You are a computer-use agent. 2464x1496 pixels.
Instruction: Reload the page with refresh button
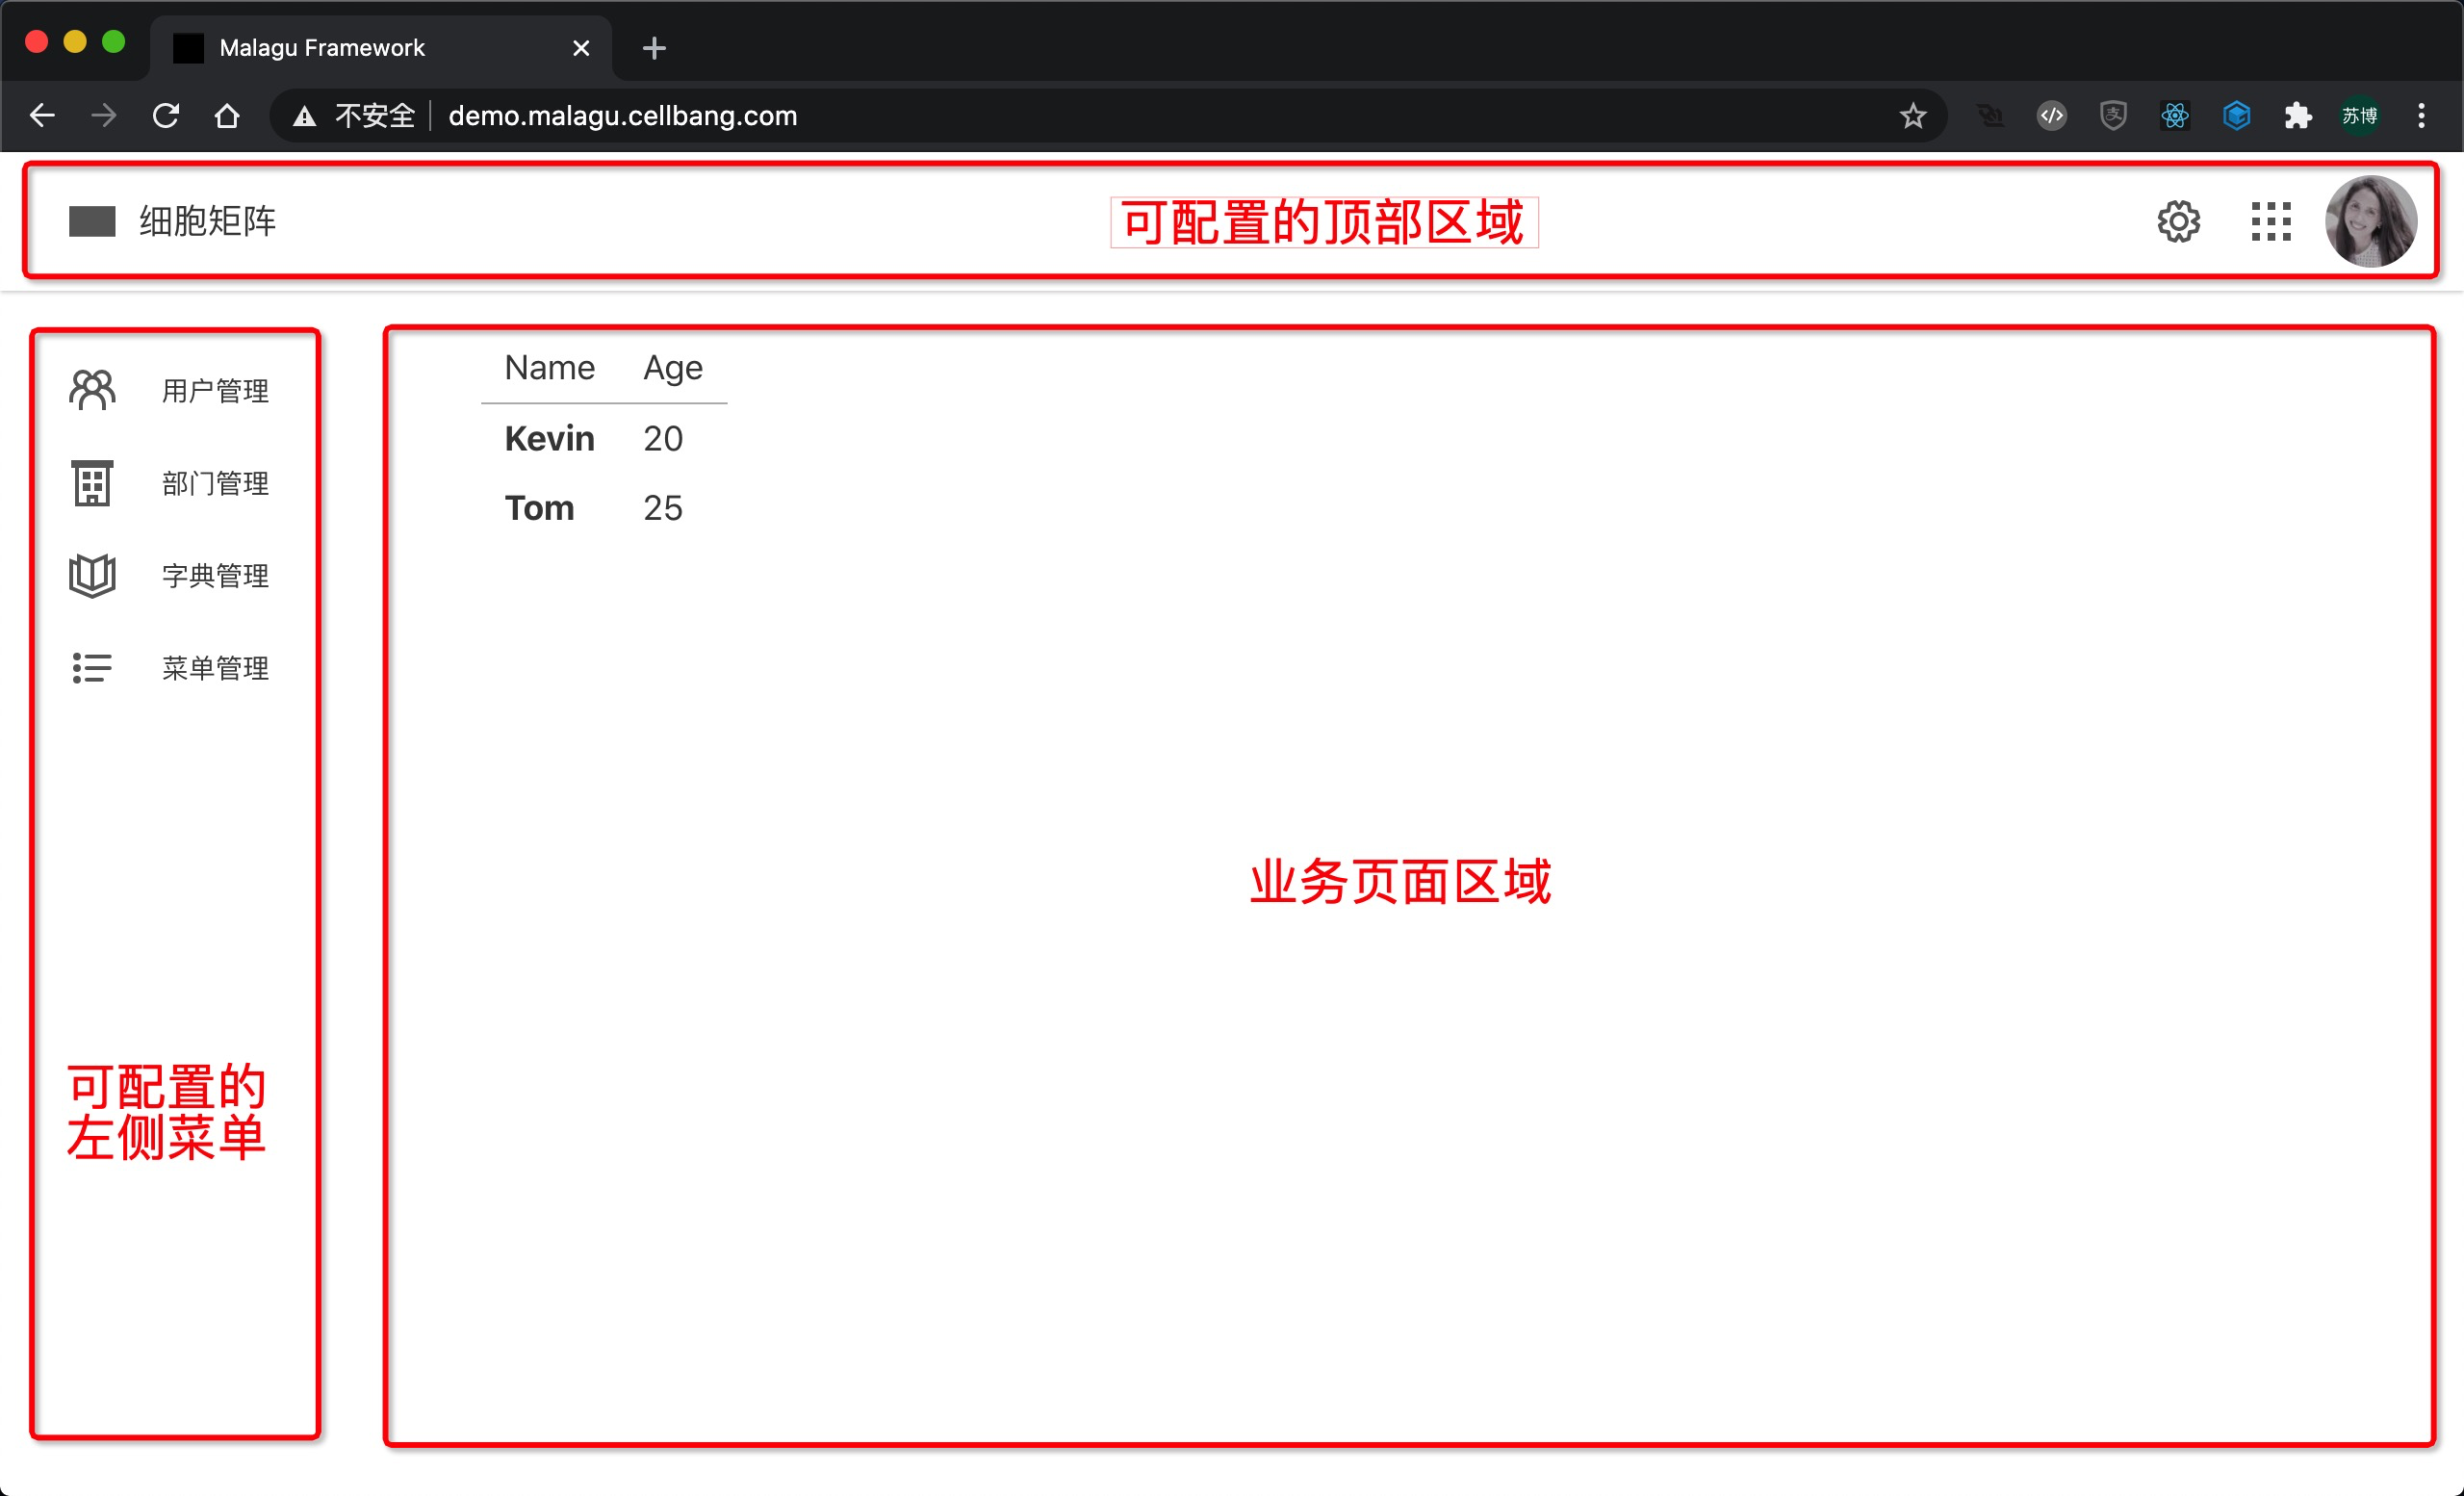(166, 116)
